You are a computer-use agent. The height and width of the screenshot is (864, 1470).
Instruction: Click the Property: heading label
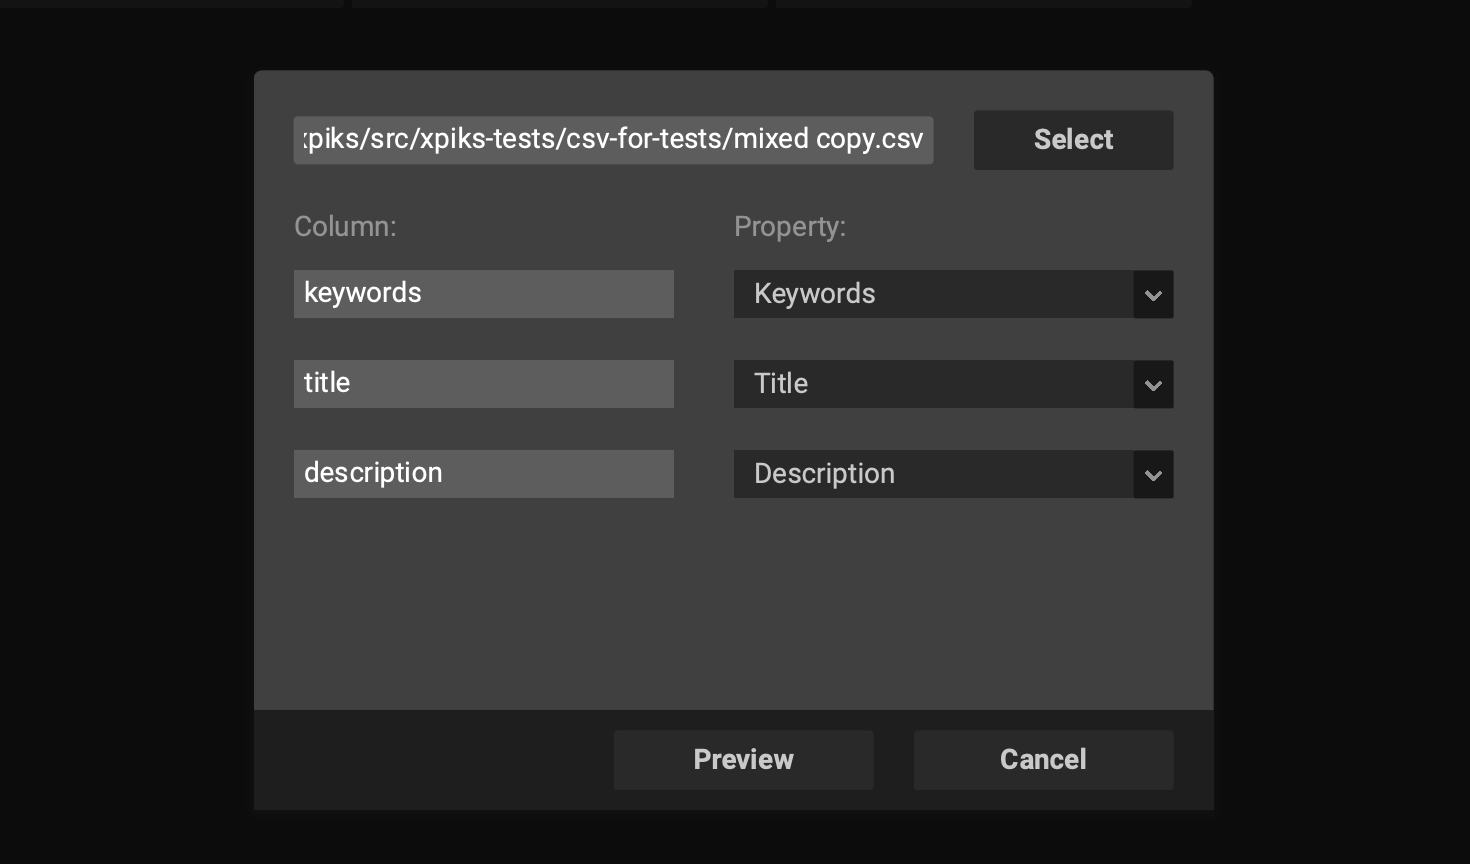coord(790,227)
